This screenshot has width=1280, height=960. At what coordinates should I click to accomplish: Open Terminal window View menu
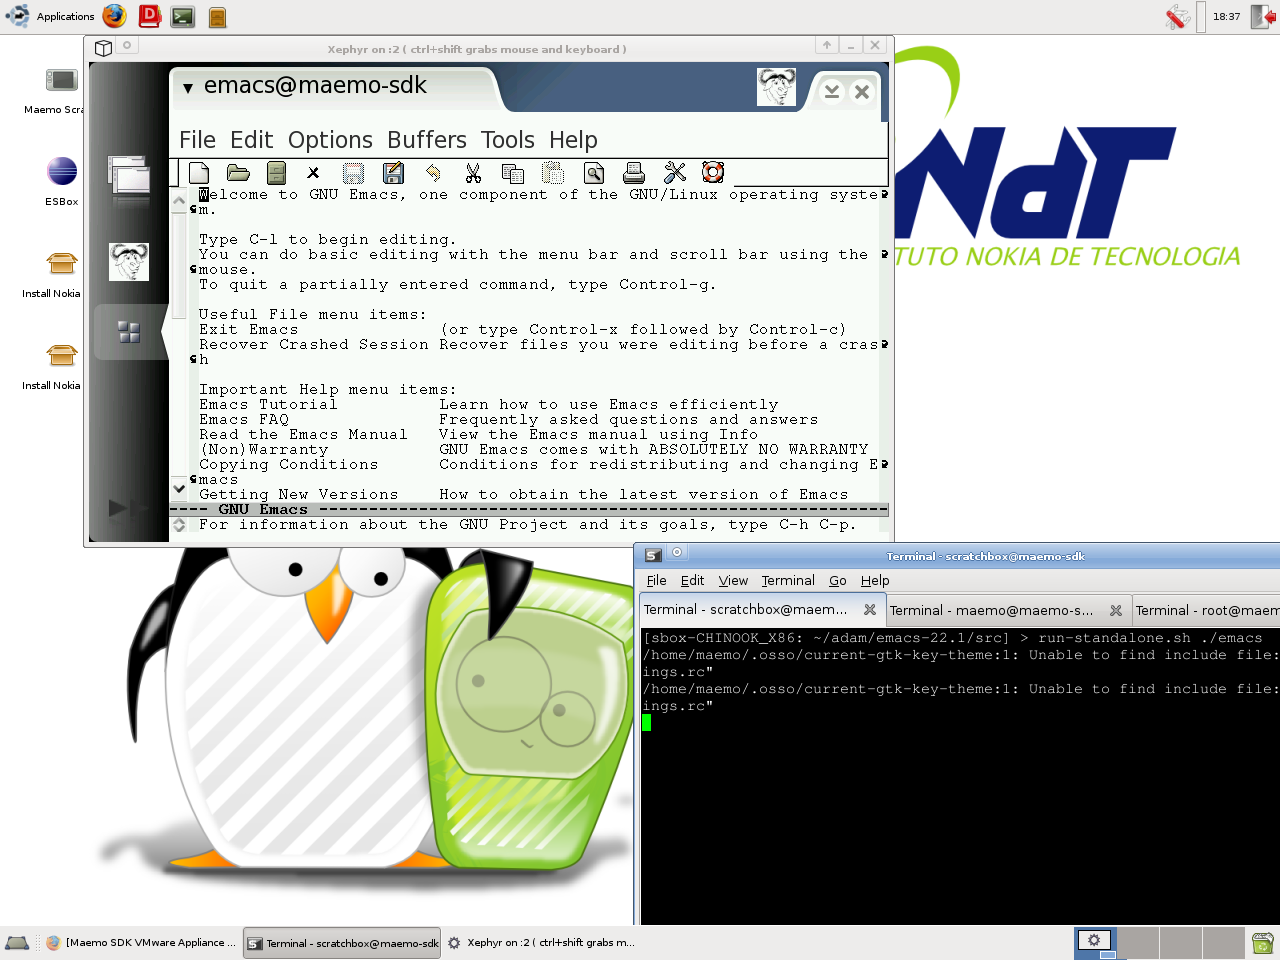[x=733, y=581]
